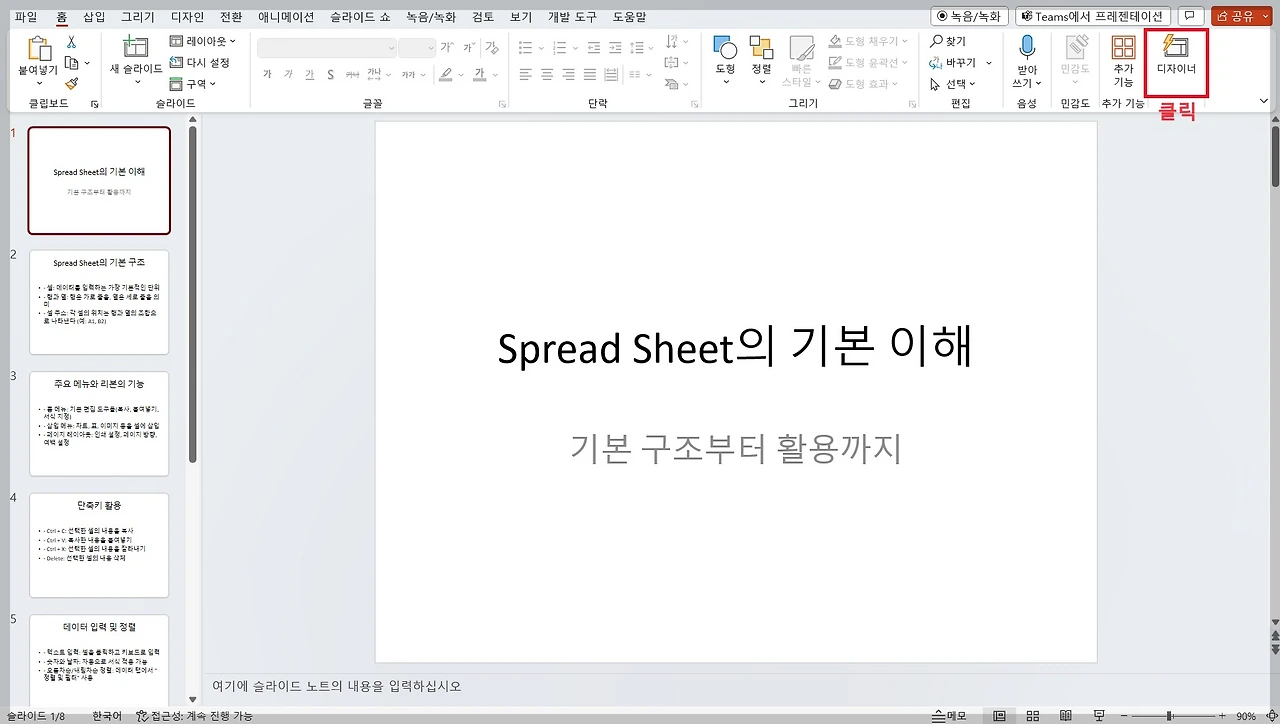Switch to the 삽입 insert tab

tap(94, 17)
